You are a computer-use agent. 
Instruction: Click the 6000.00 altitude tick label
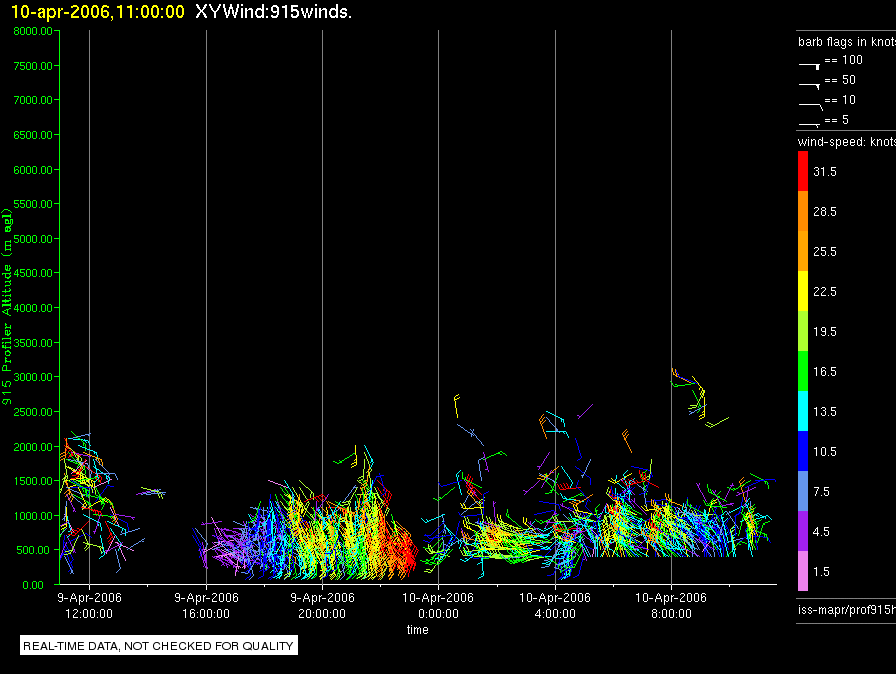[33, 170]
